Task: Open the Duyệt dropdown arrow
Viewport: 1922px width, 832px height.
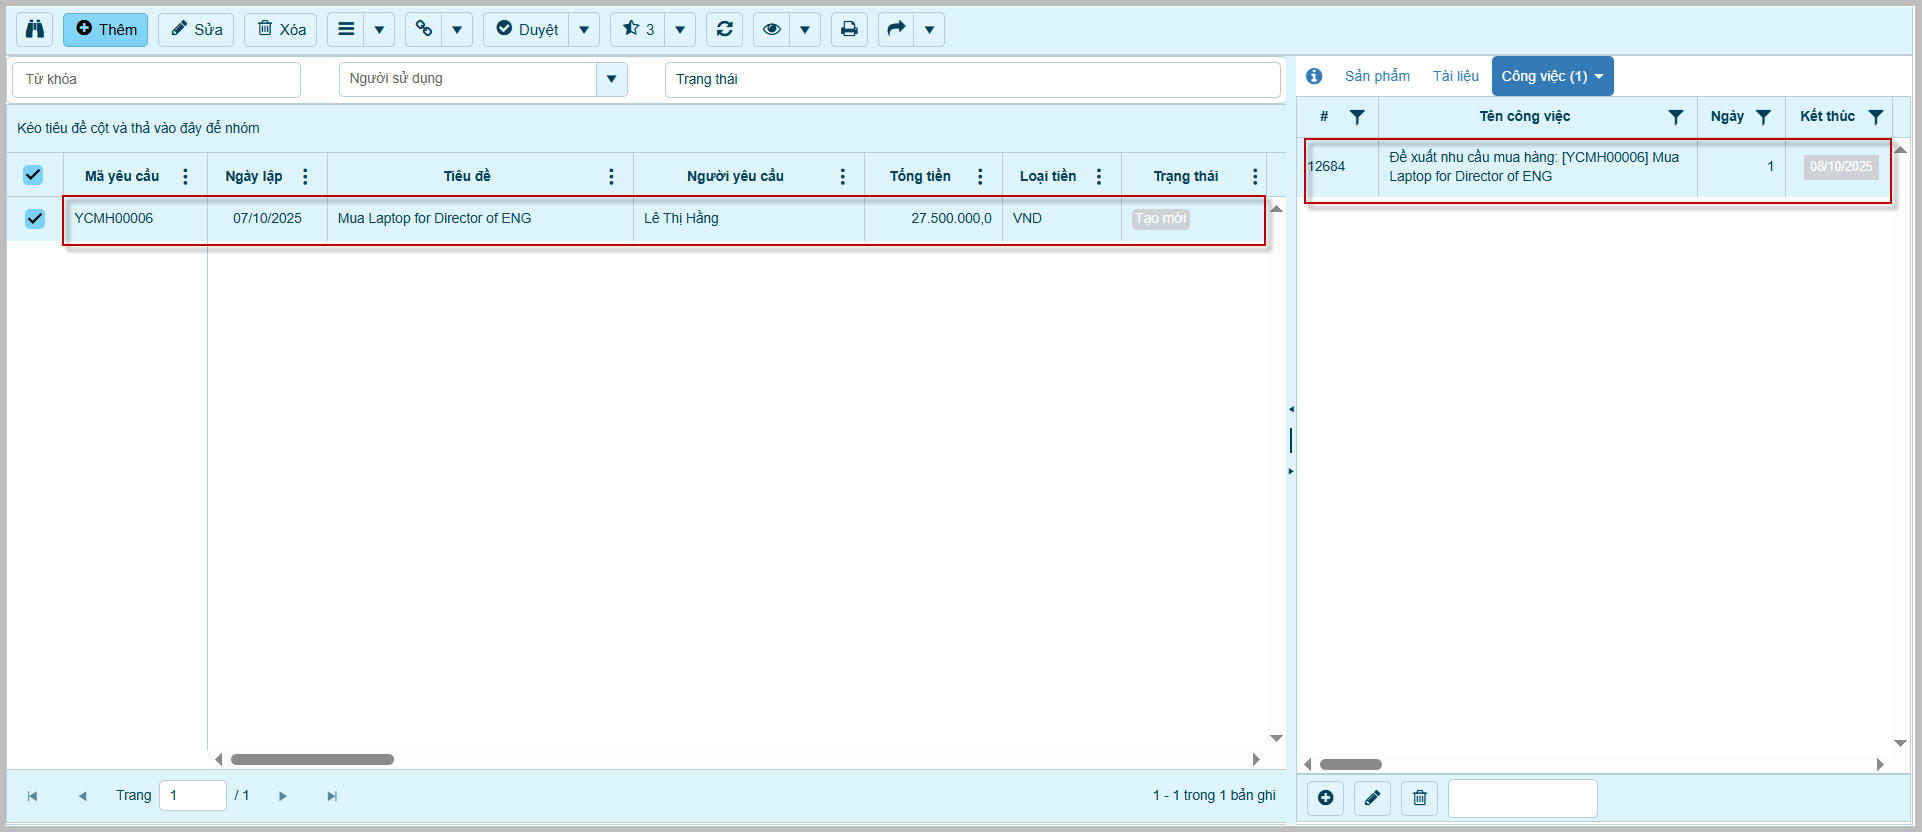Action: coord(584,29)
